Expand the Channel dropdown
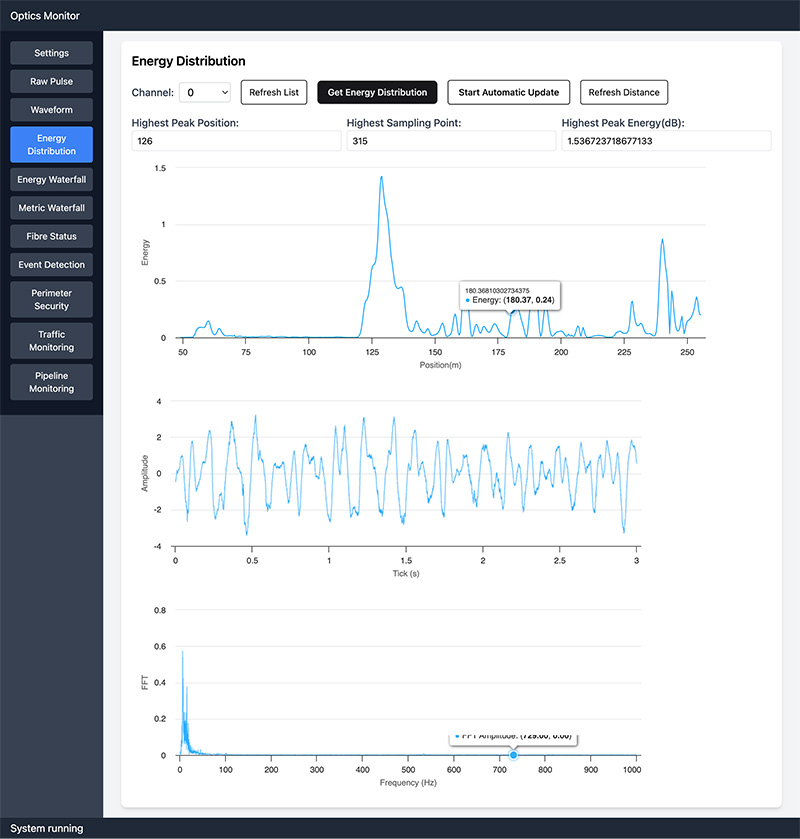 [205, 92]
